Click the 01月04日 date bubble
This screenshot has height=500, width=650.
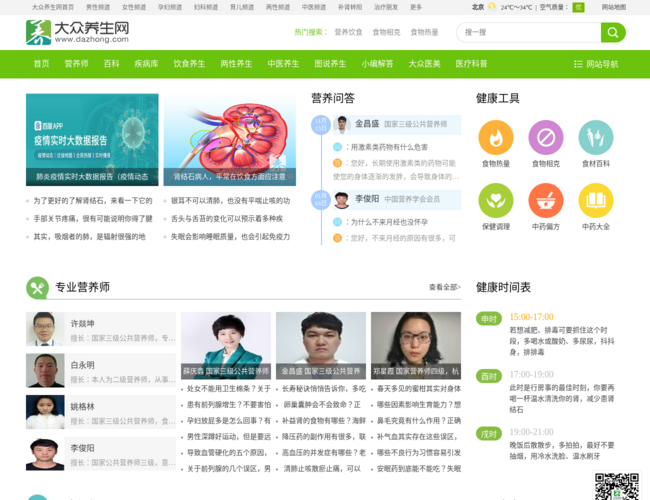coord(320,200)
